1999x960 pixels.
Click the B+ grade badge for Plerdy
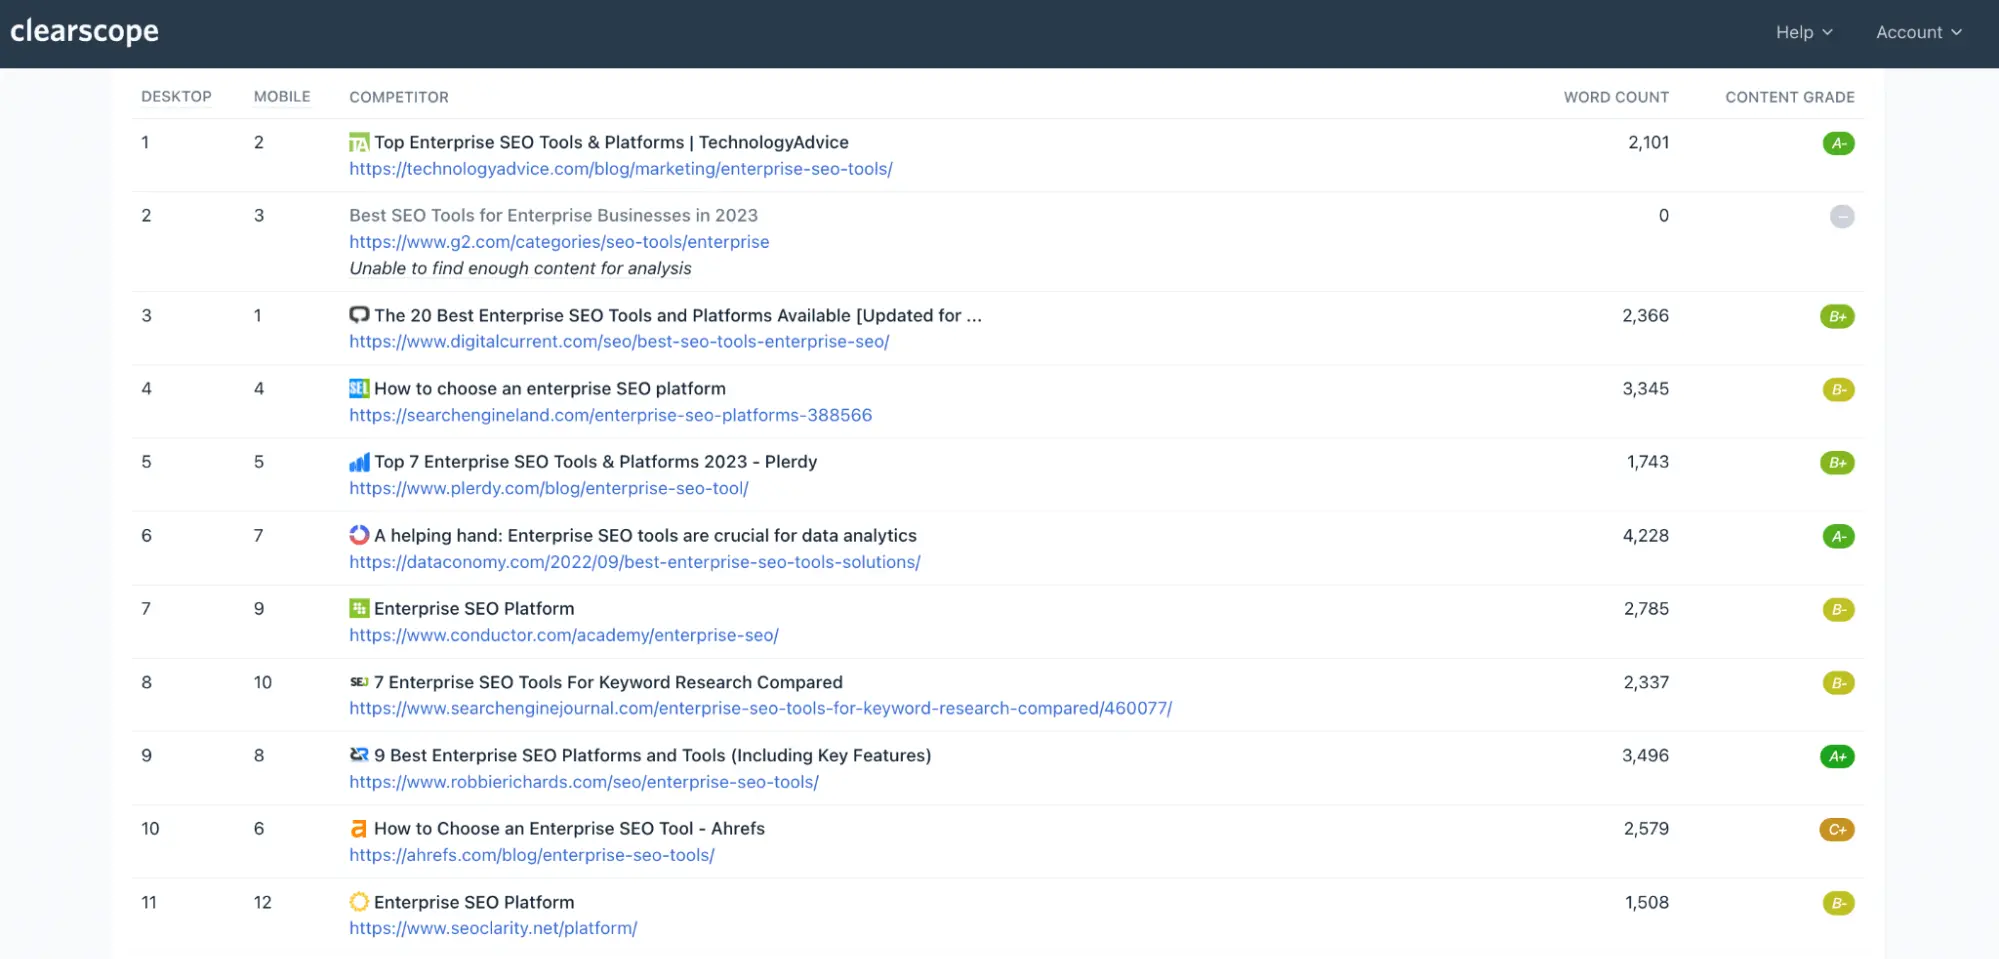pos(1837,463)
